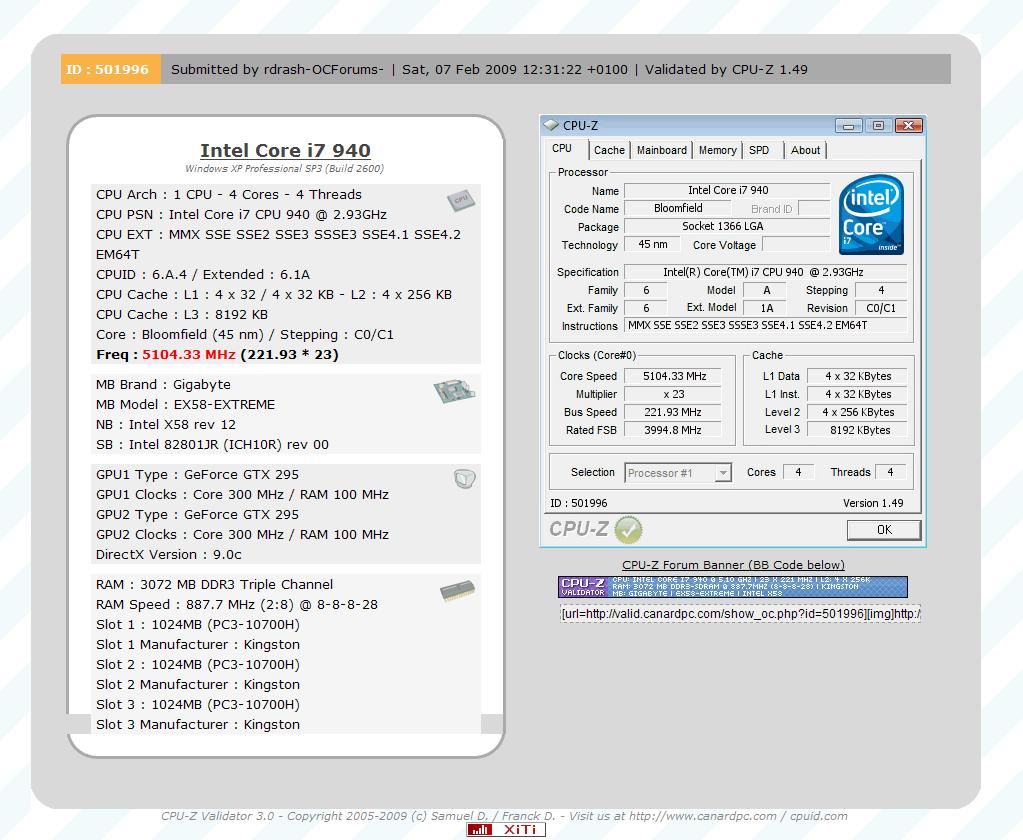Click the Instructions field in CPU-Z
1023x840 pixels.
click(x=766, y=325)
